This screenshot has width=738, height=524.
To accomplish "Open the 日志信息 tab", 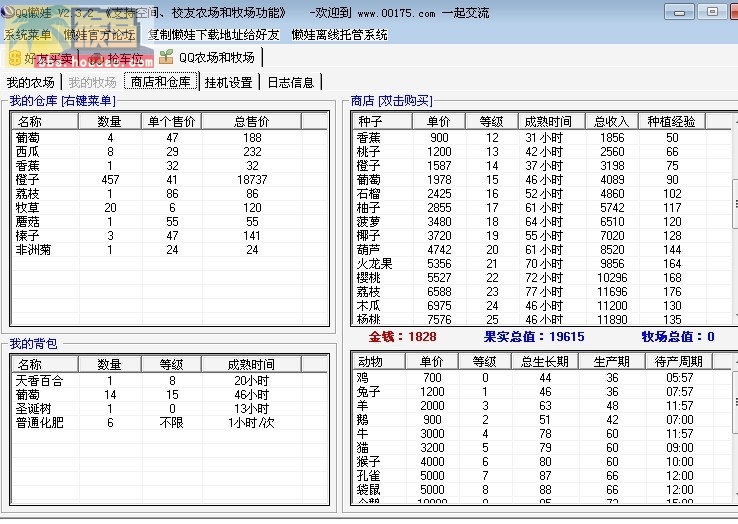I will [291, 82].
